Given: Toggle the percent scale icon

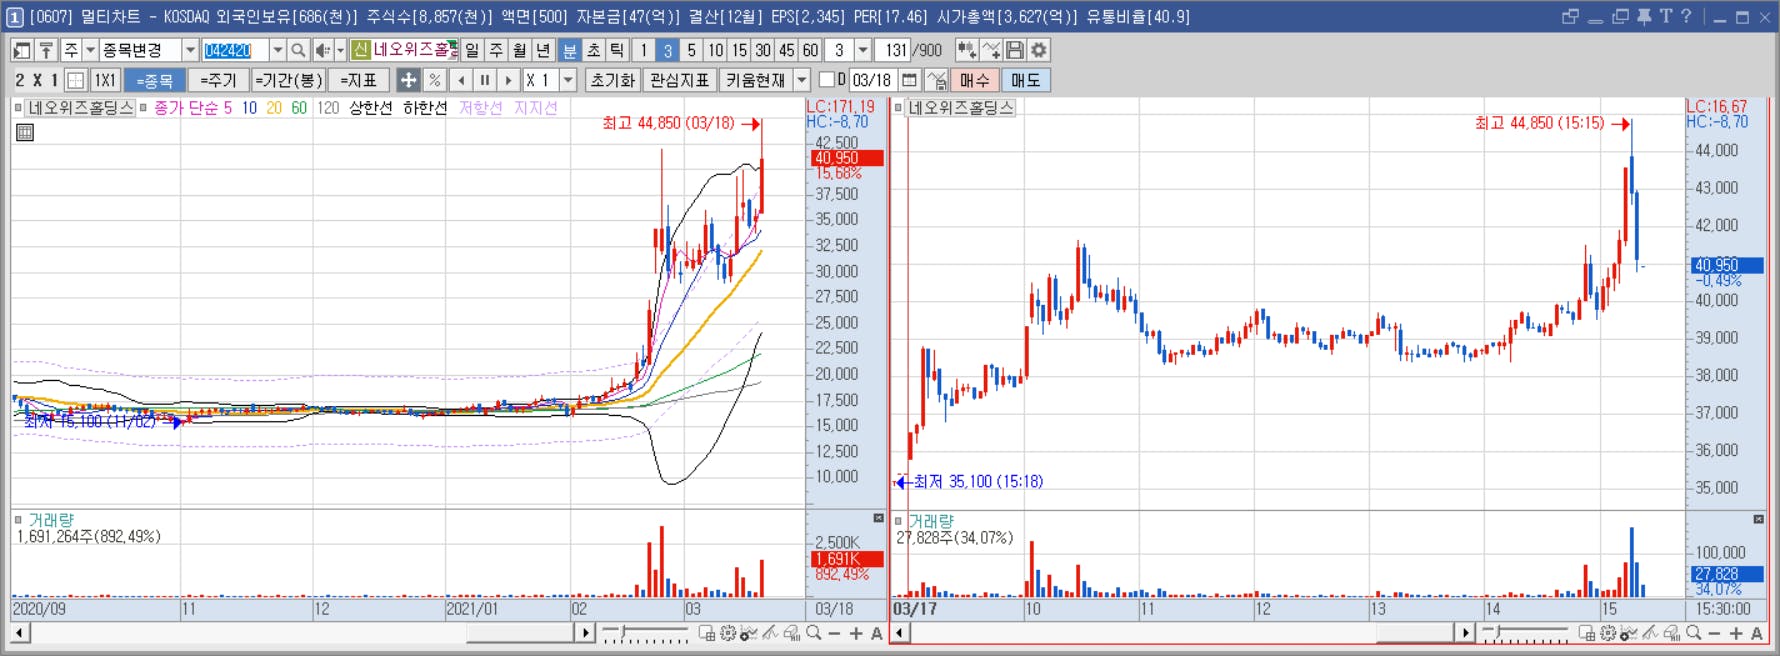Looking at the screenshot, I should [x=434, y=80].
